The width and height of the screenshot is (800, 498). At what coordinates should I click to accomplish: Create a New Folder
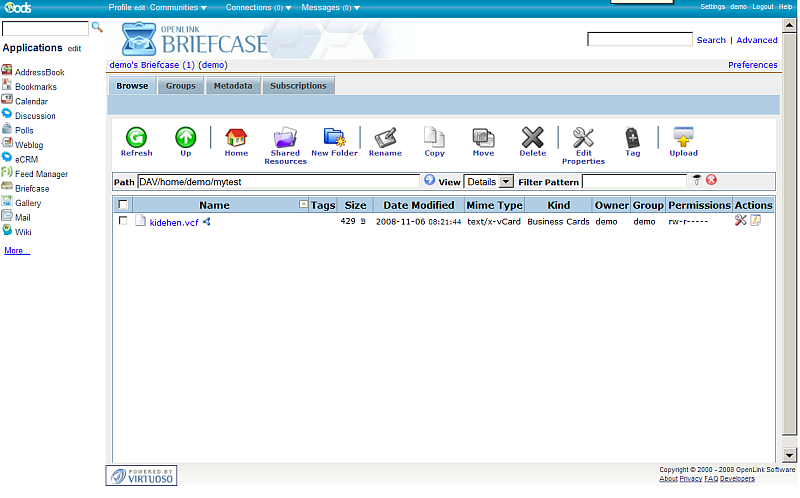pos(334,140)
